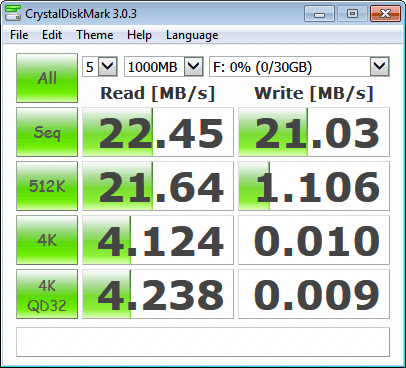Image resolution: width=406 pixels, height=368 pixels.
Task: Start the 512K benchmark test
Action: pyautogui.click(x=47, y=186)
